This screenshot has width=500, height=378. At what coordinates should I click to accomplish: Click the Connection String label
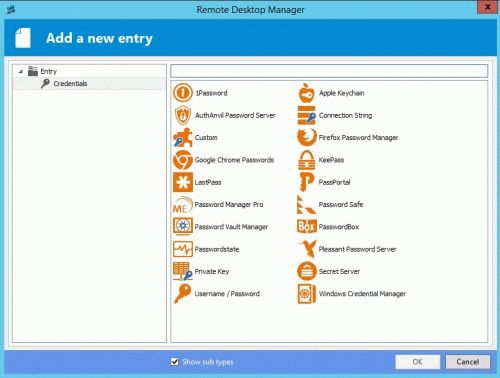(x=345, y=115)
